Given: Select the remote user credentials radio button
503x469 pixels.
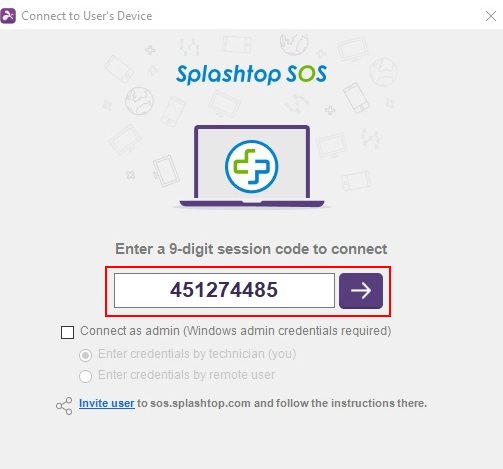Looking at the screenshot, I should [85, 376].
